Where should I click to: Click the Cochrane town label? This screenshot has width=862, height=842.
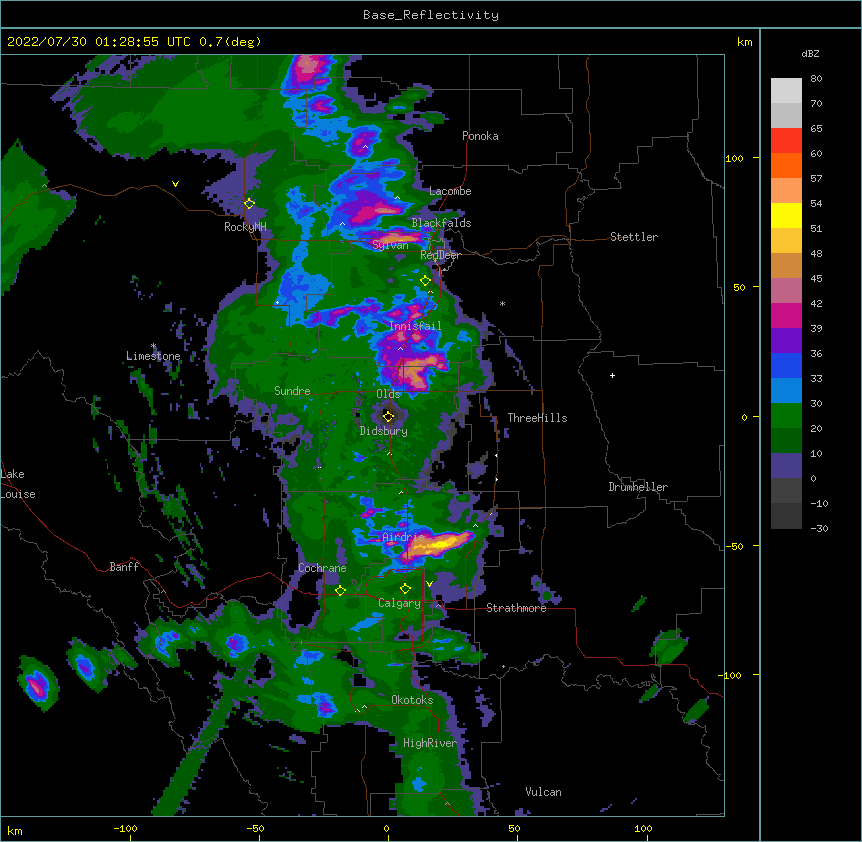point(322,568)
